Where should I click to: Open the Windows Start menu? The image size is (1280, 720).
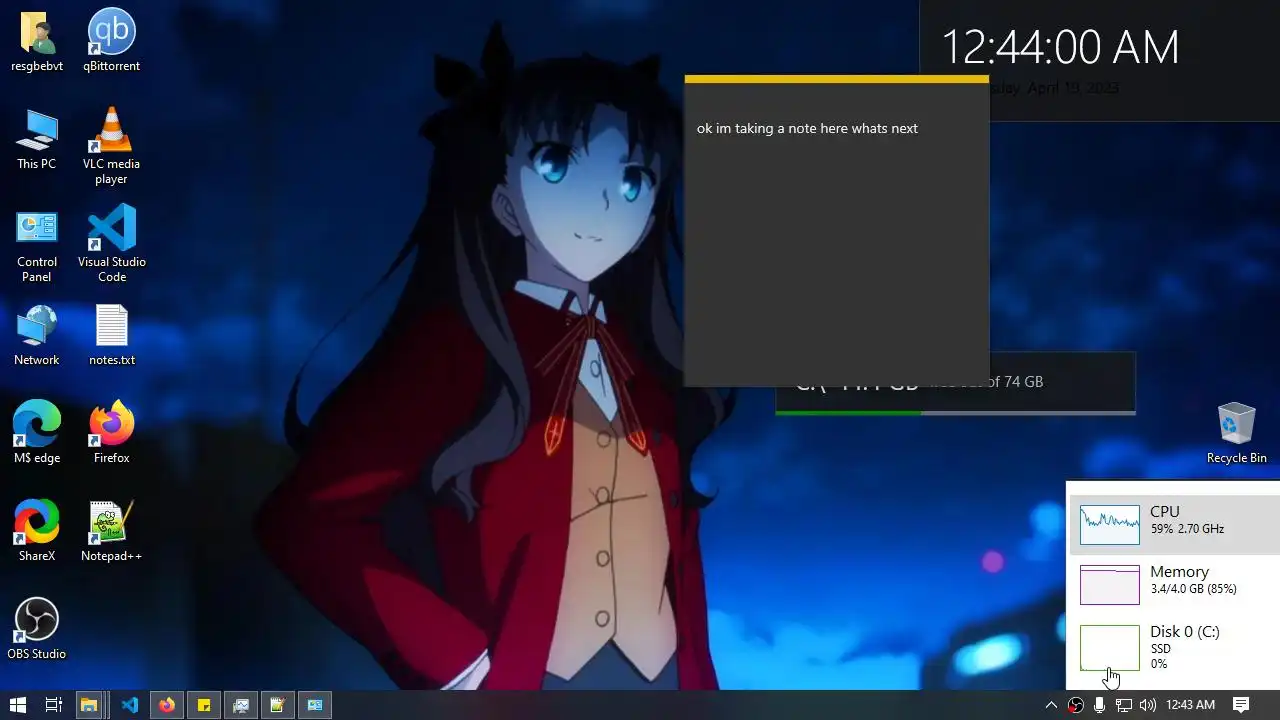[17, 705]
